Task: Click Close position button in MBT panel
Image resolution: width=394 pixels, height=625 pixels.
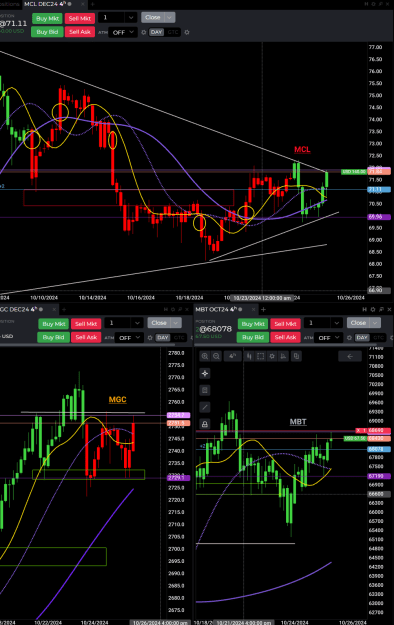Action: (x=358, y=323)
